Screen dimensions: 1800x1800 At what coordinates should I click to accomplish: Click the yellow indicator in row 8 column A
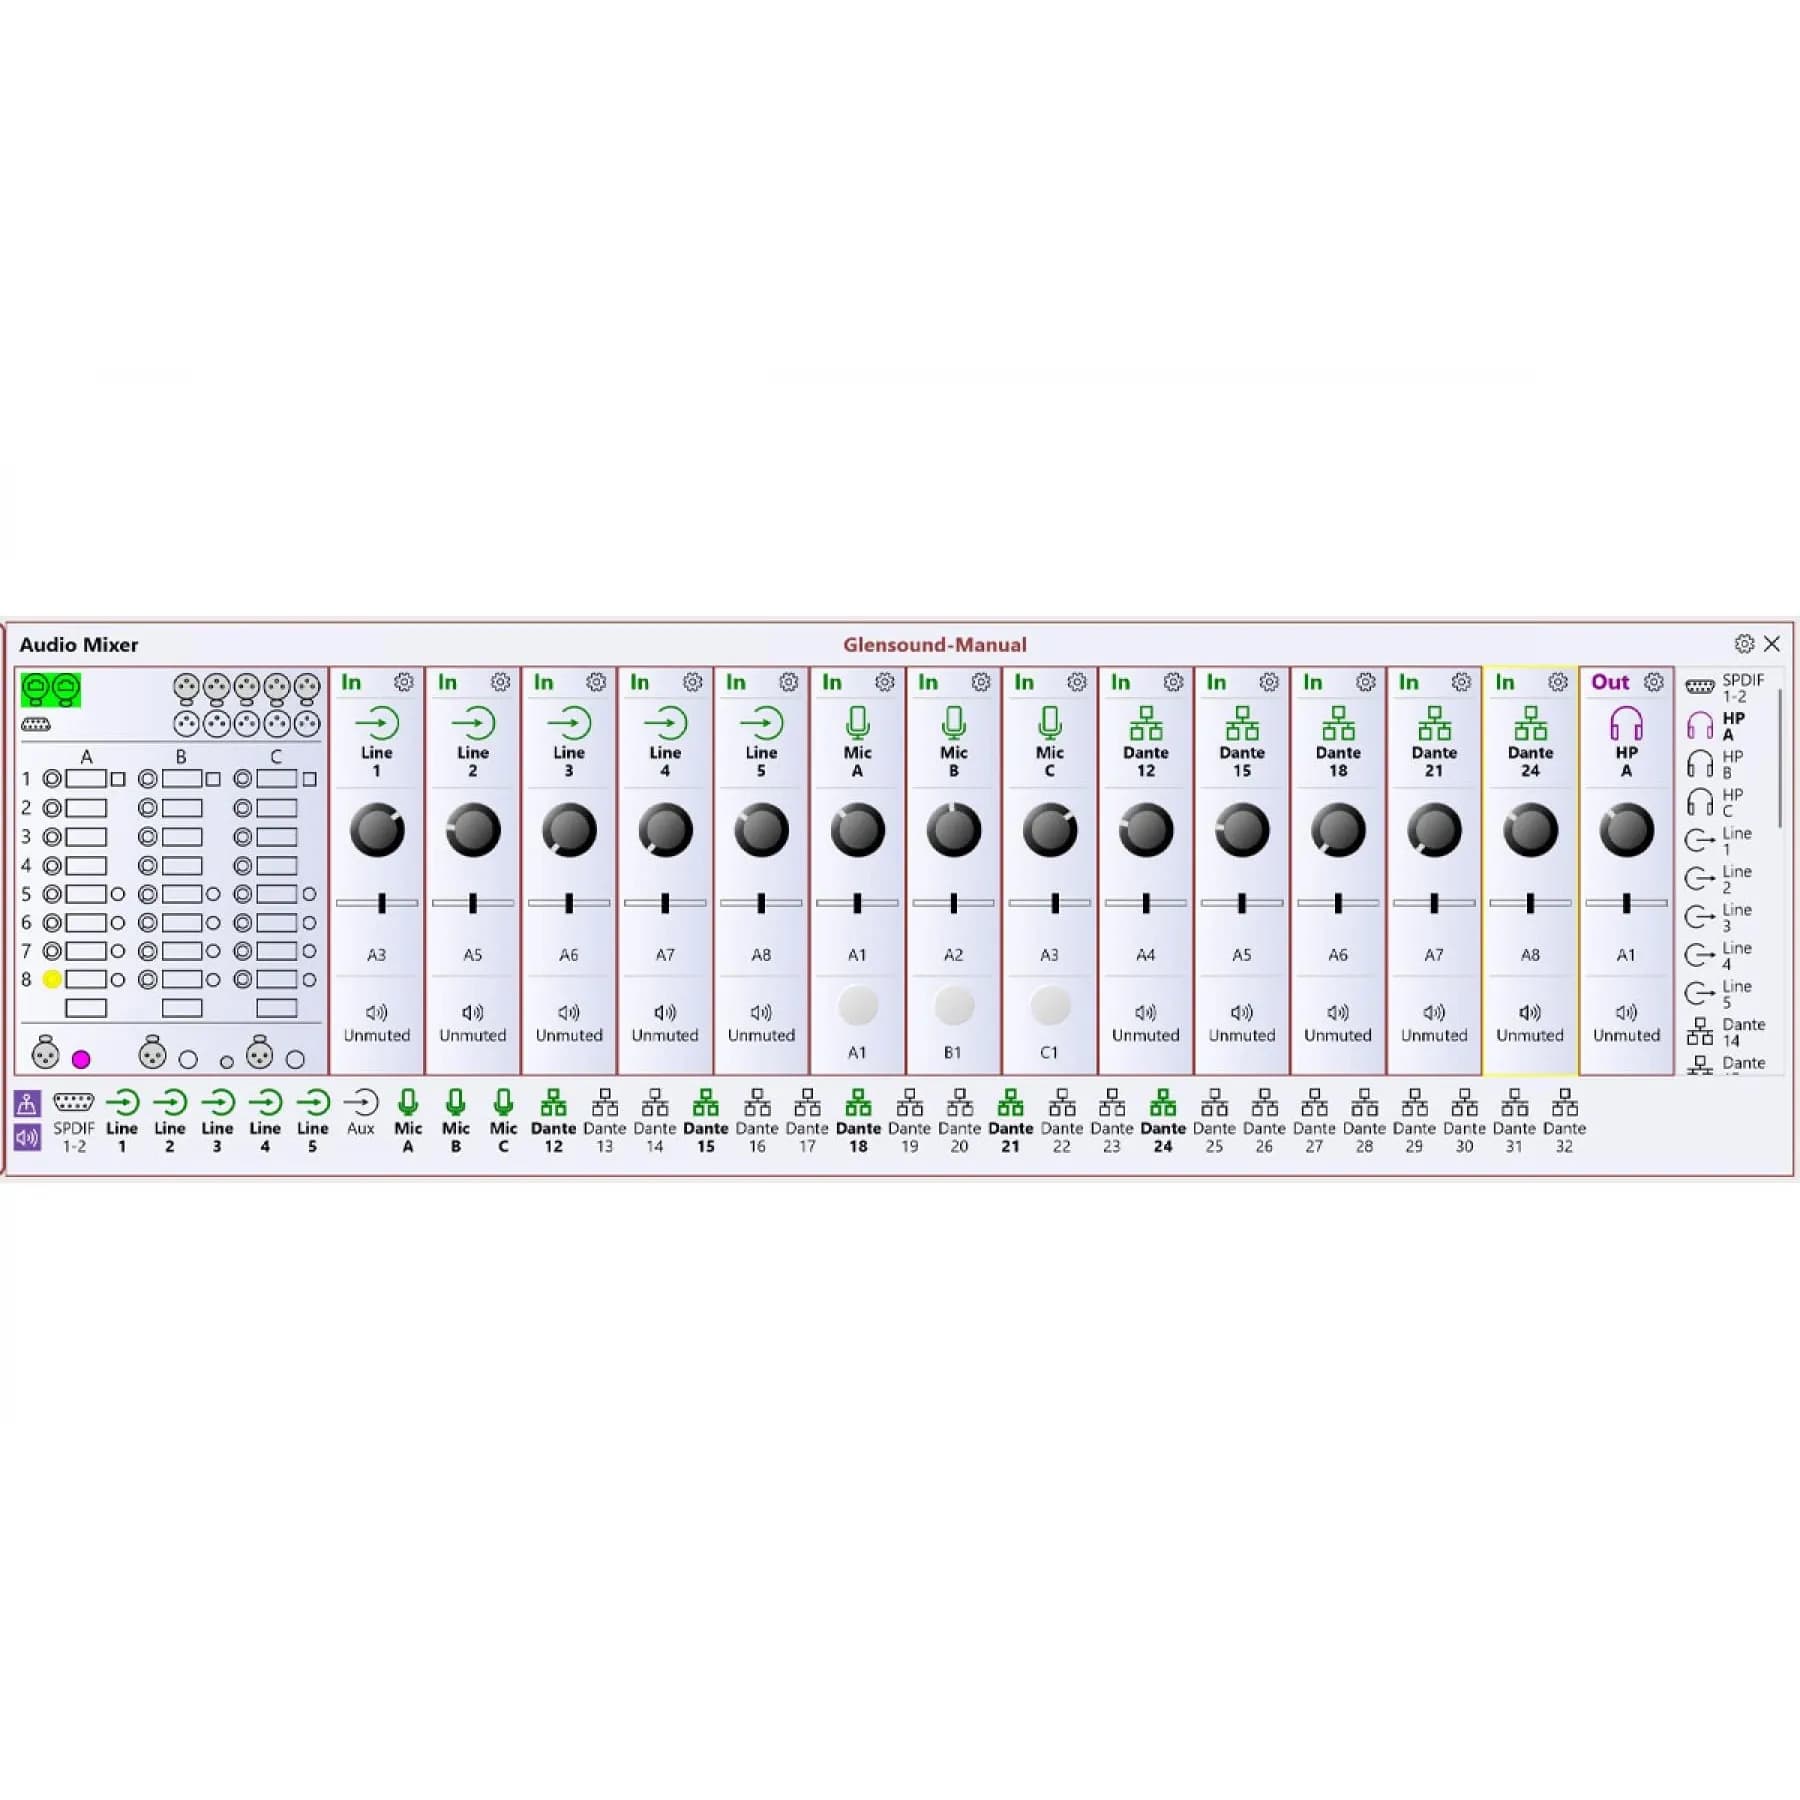pos(52,980)
